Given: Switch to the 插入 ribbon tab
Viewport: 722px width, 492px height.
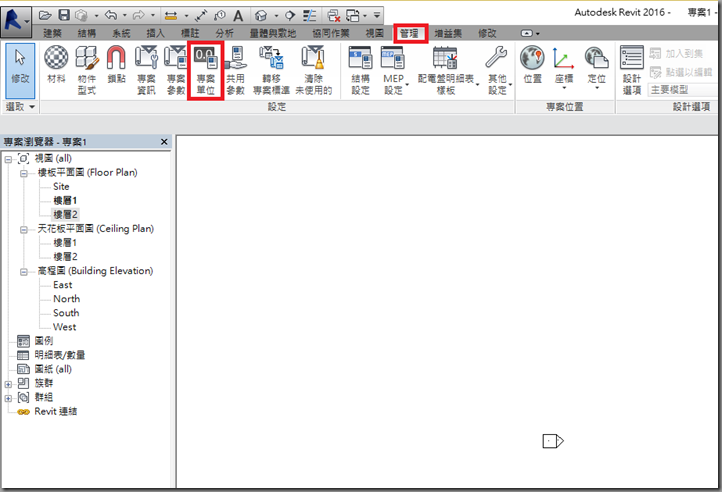Looking at the screenshot, I should [155, 33].
